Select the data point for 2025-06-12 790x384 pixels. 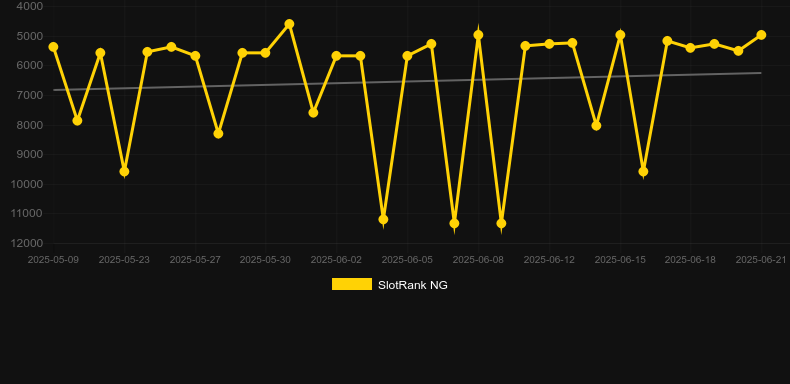pyautogui.click(x=549, y=44)
